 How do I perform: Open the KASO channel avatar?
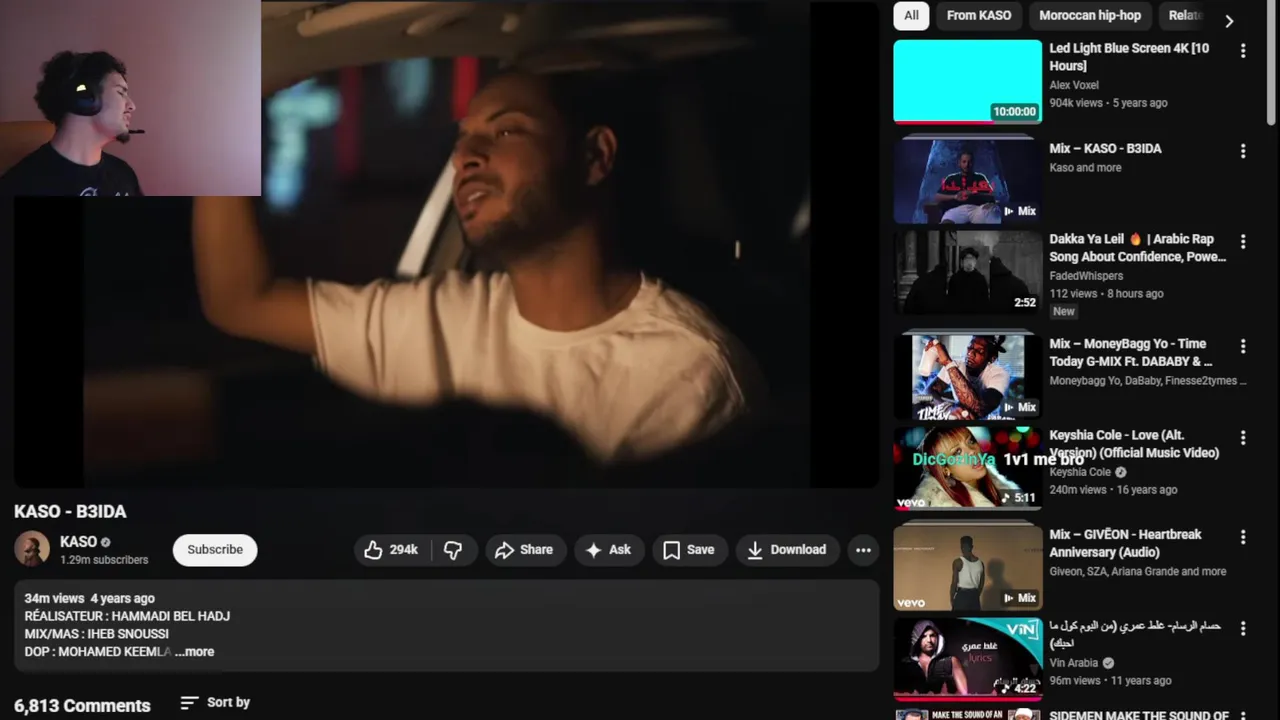[x=32, y=549]
